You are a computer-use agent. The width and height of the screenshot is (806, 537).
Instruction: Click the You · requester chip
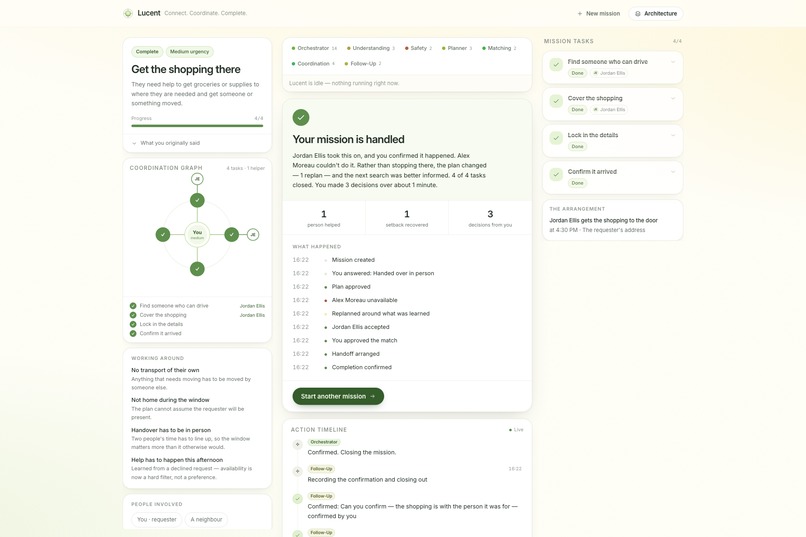tap(156, 520)
